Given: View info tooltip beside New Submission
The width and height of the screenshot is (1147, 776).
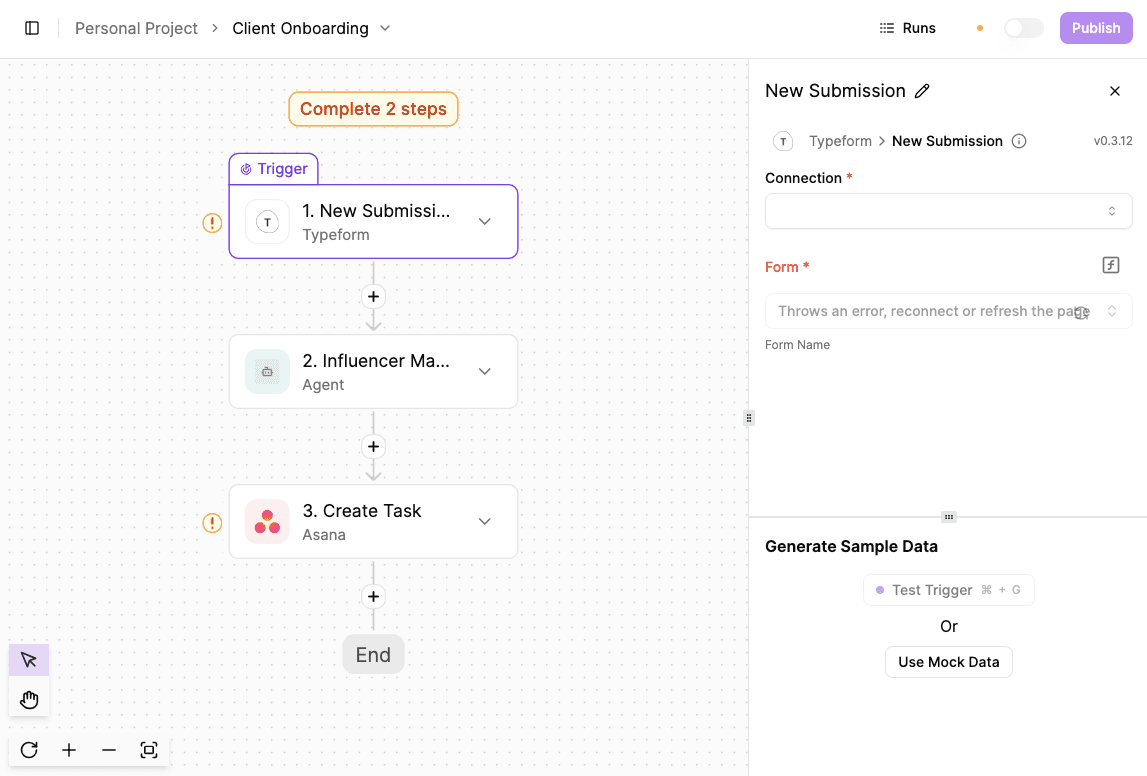Looking at the screenshot, I should [1019, 141].
